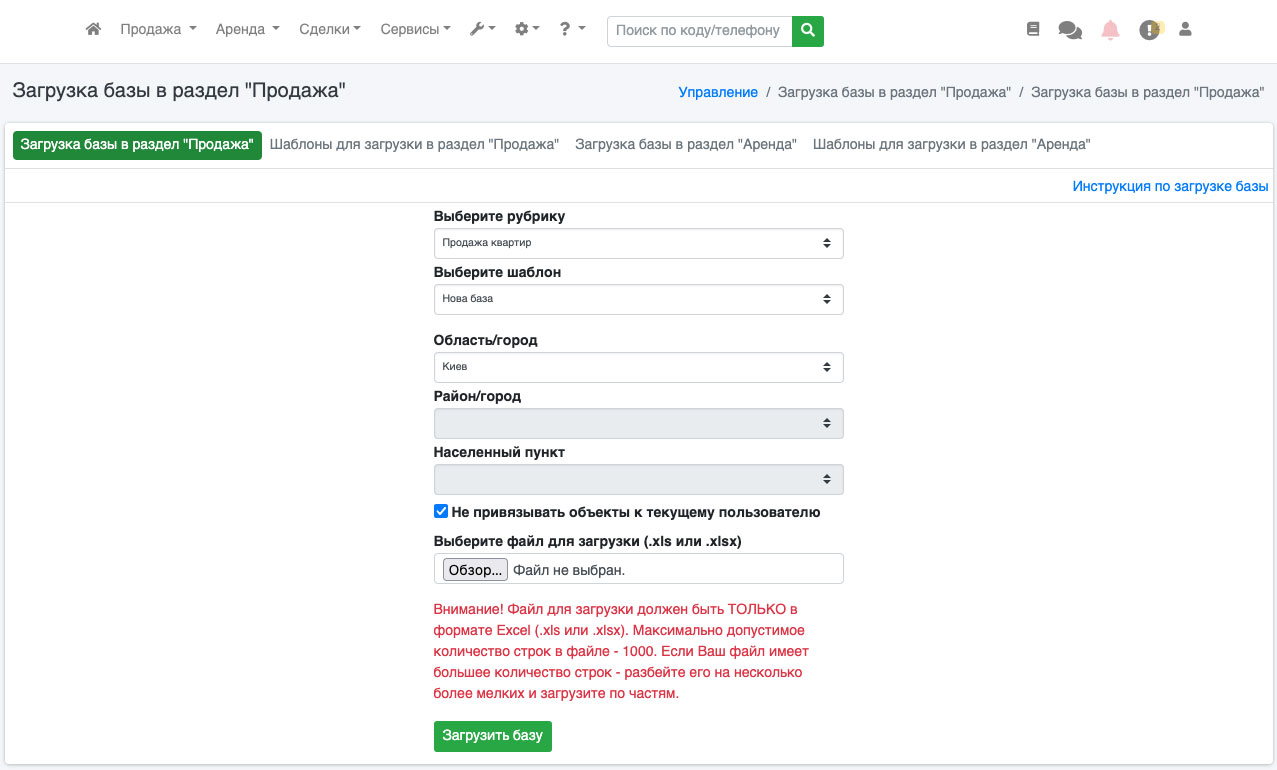Open the question mark help menu
Viewport: 1277px width, 770px height.
[x=572, y=30]
